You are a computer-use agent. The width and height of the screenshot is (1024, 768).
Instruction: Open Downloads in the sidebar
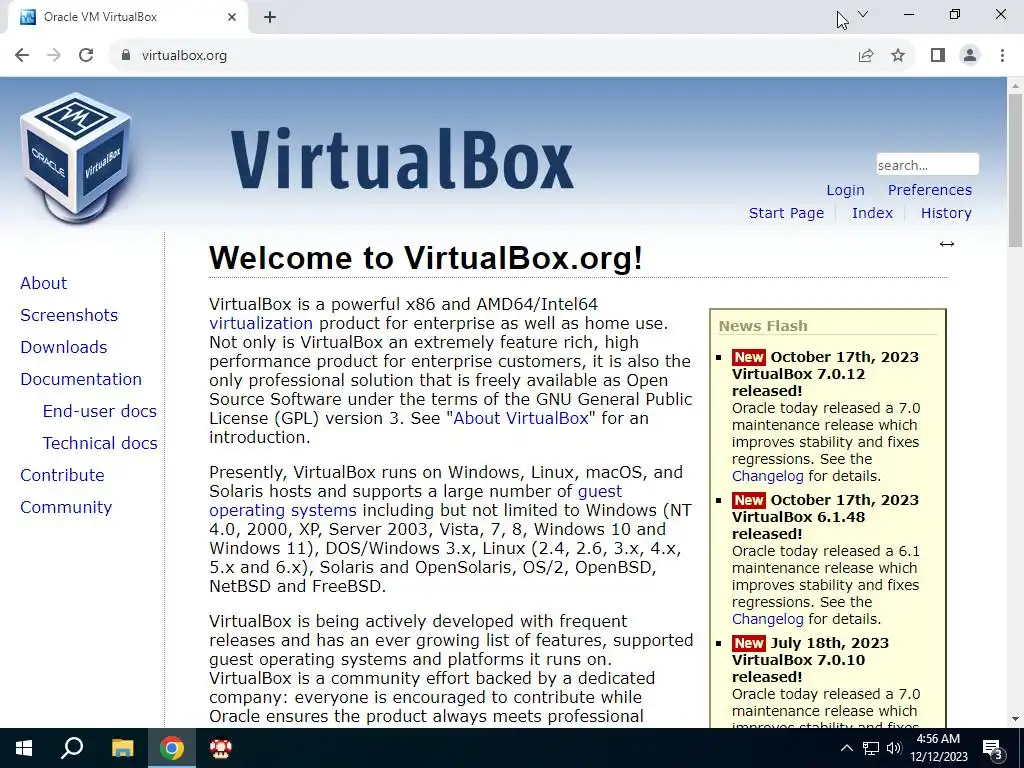click(x=63, y=347)
